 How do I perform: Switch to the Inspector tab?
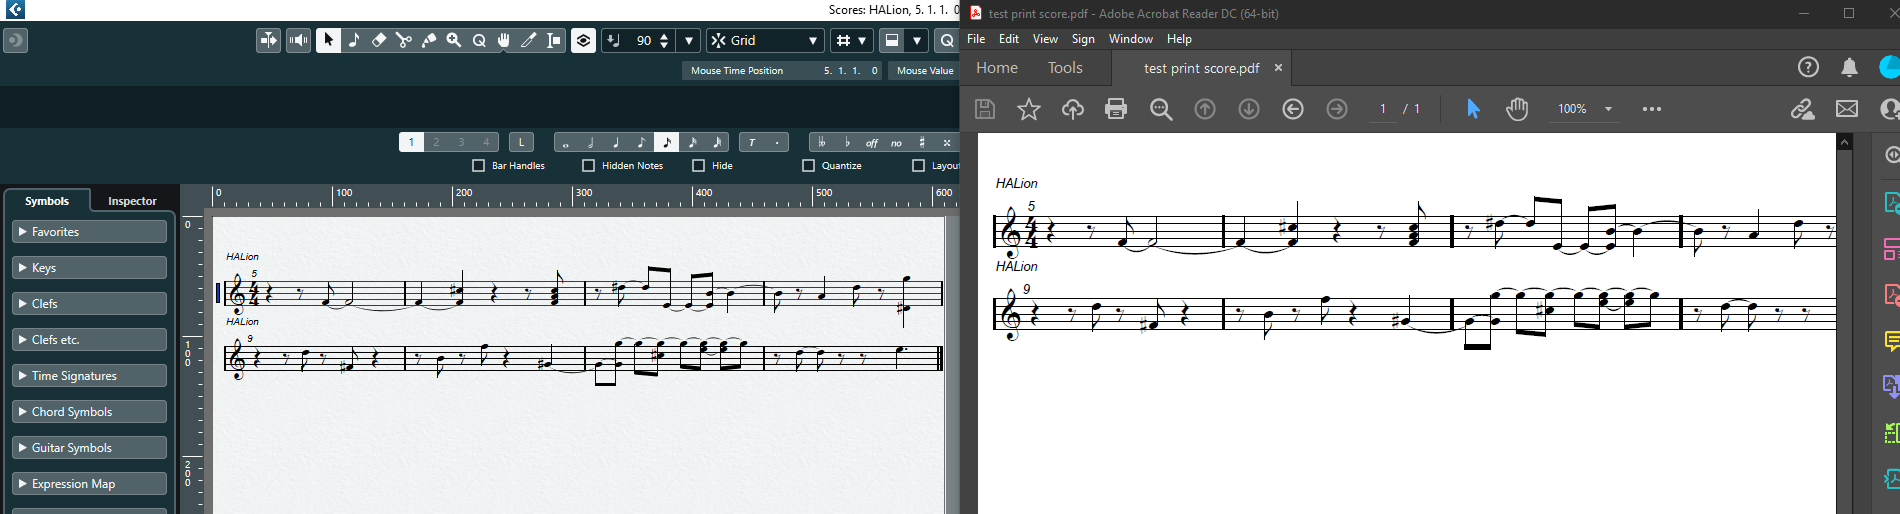(132, 201)
